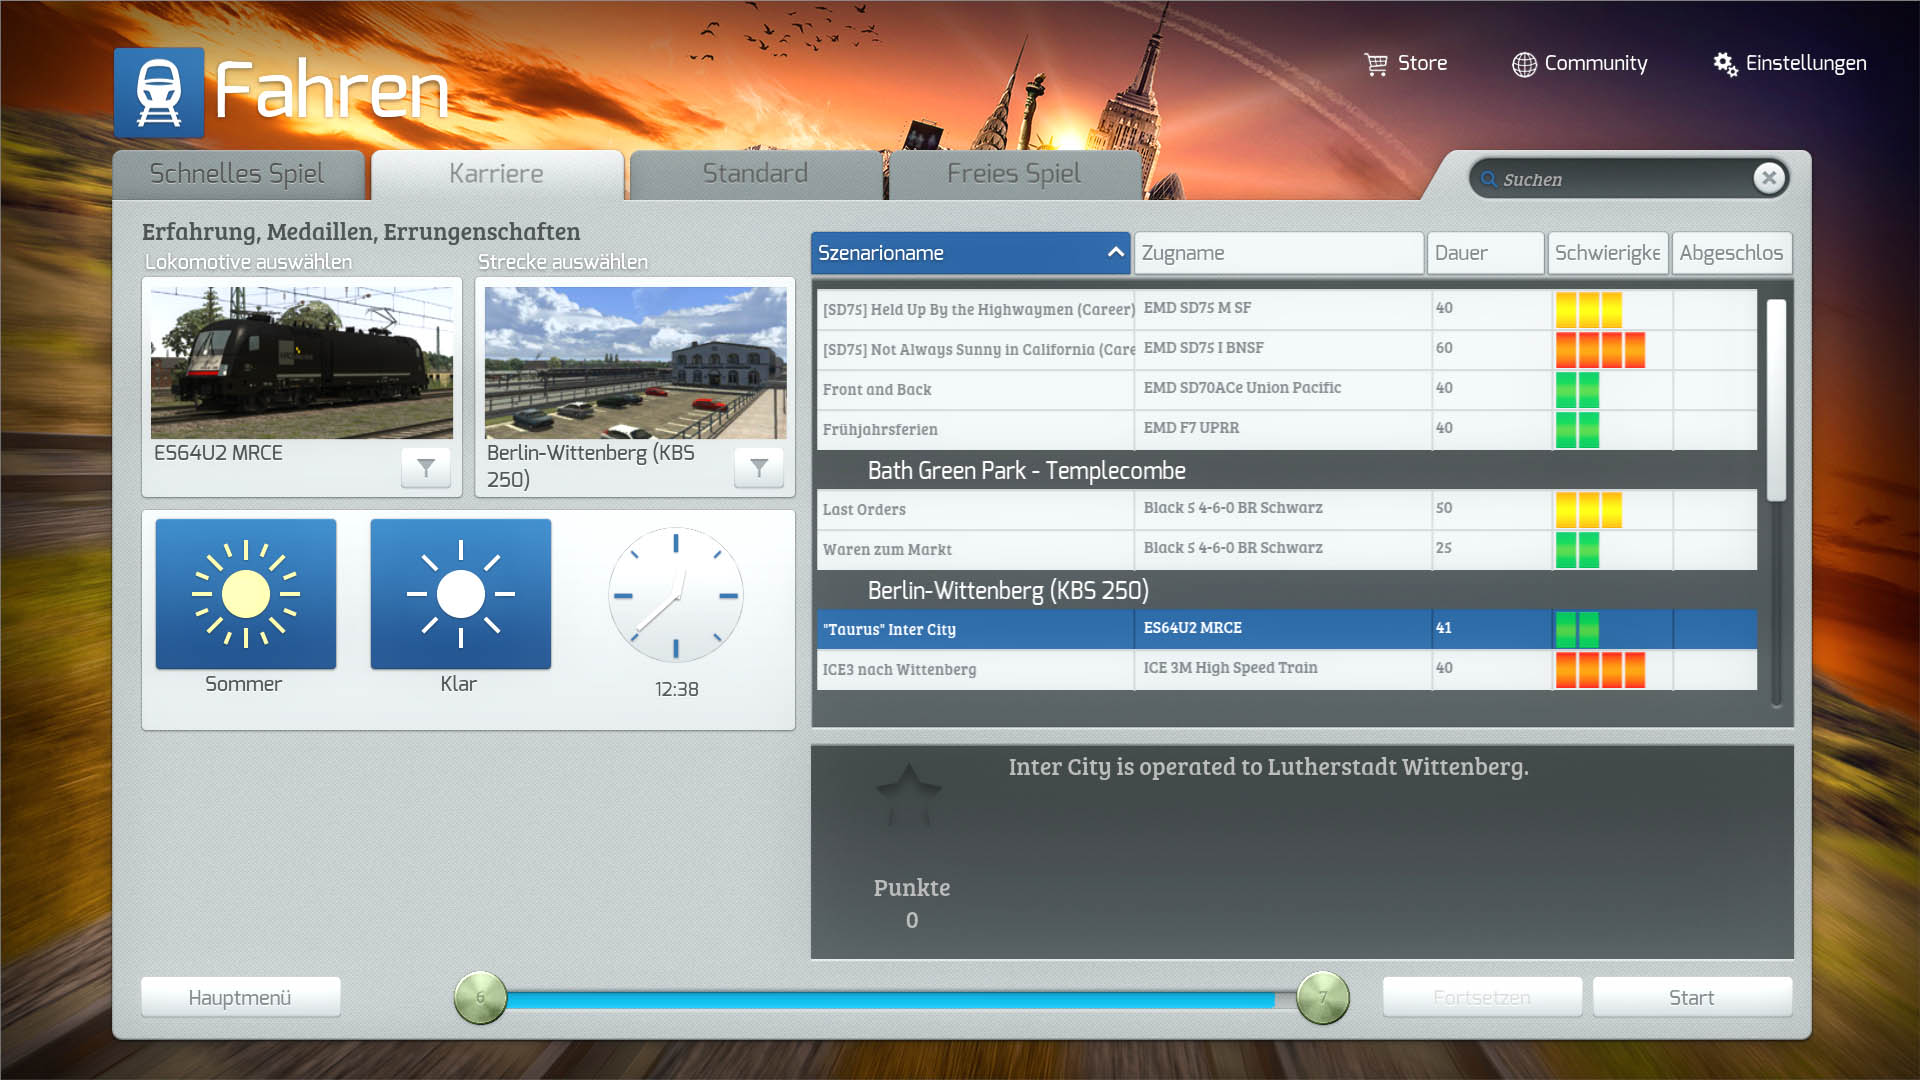Clear search with the X icon
This screenshot has width=1920, height=1080.
tap(1769, 178)
